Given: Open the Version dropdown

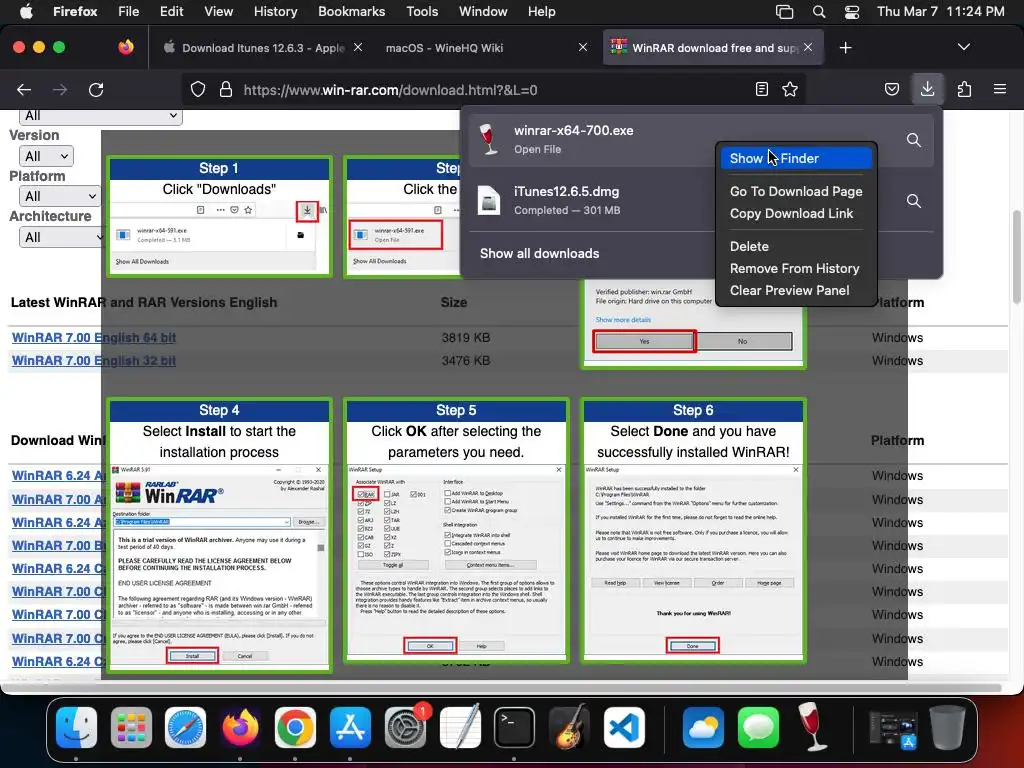Looking at the screenshot, I should [46, 156].
